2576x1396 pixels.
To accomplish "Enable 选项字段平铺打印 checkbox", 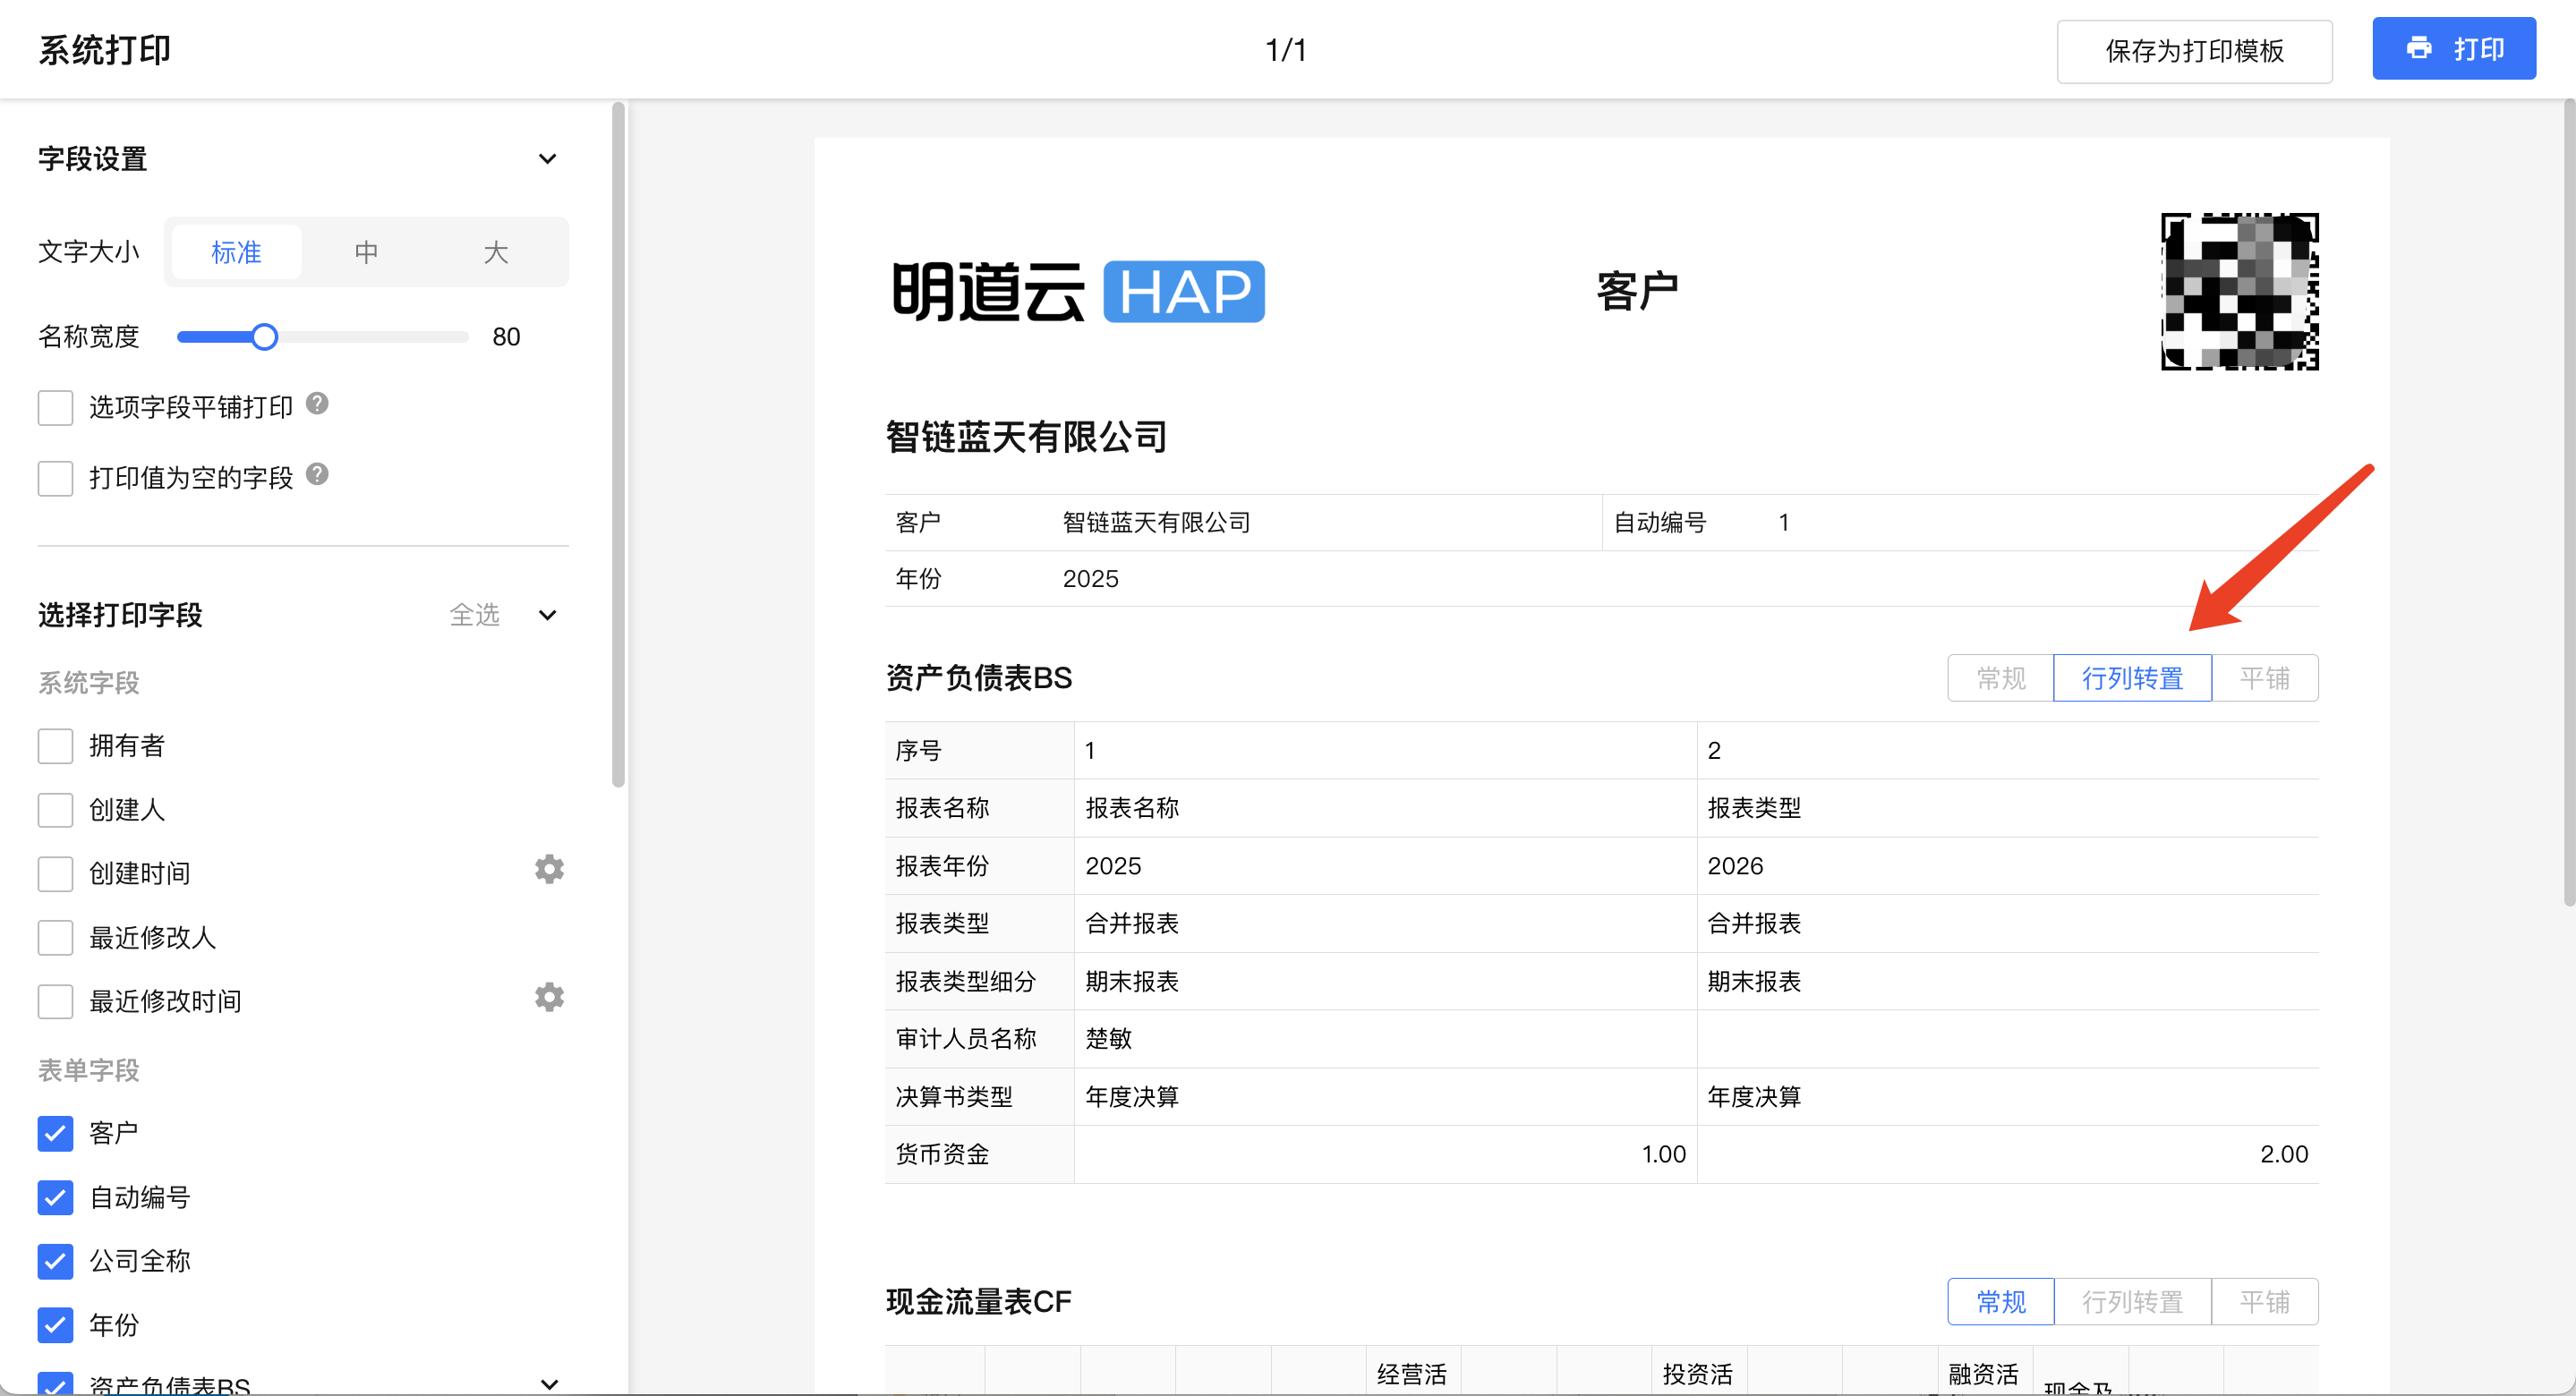I will 56,408.
